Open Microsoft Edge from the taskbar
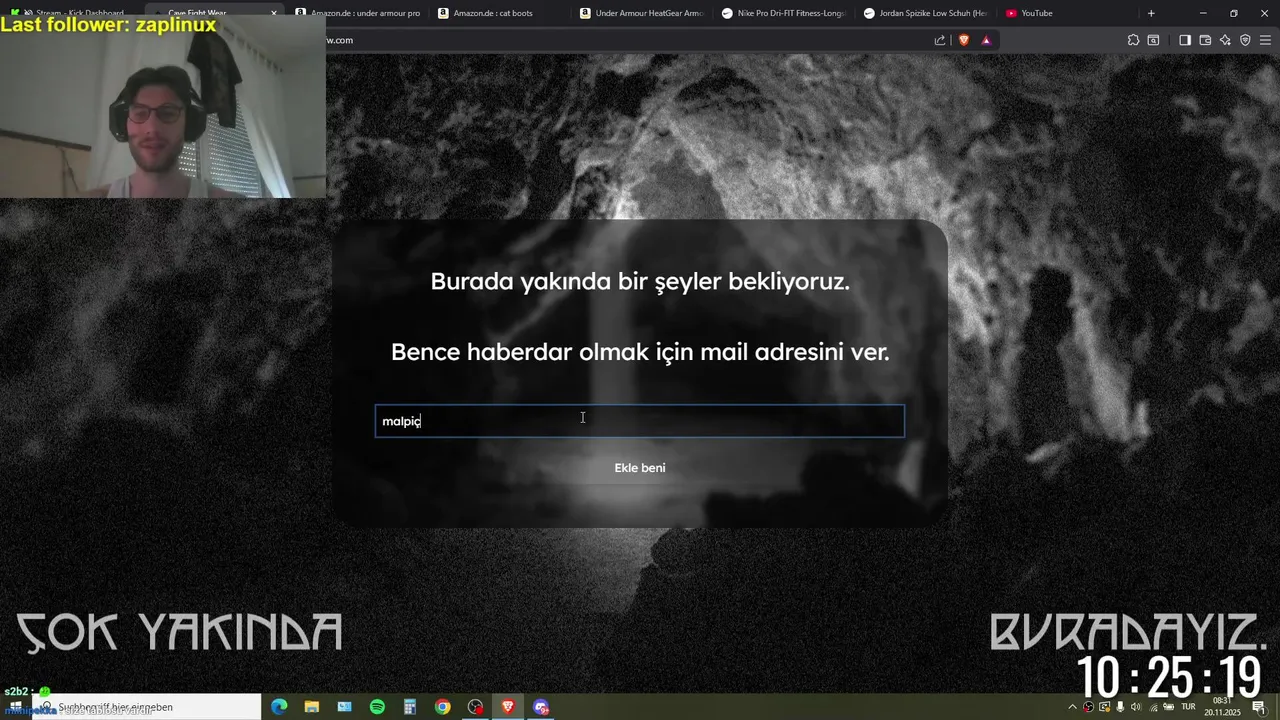The width and height of the screenshot is (1280, 720). (x=279, y=707)
